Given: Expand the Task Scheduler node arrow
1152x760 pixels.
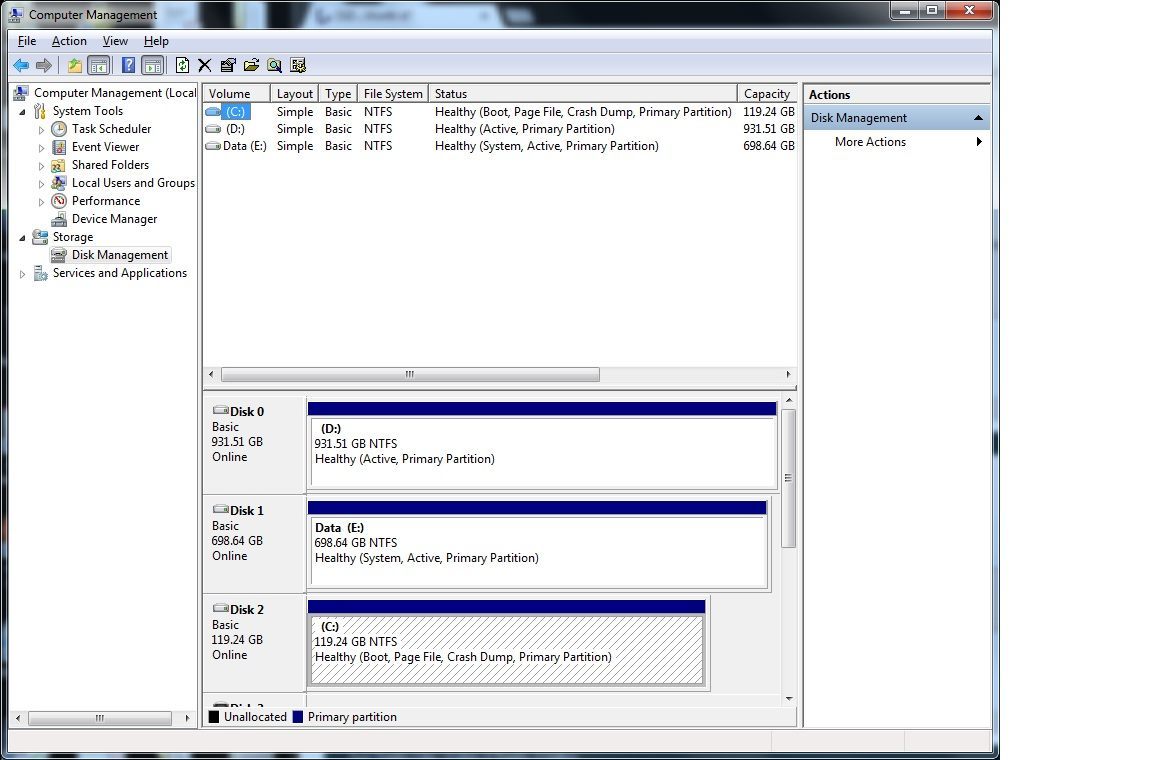Looking at the screenshot, I should coord(41,129).
